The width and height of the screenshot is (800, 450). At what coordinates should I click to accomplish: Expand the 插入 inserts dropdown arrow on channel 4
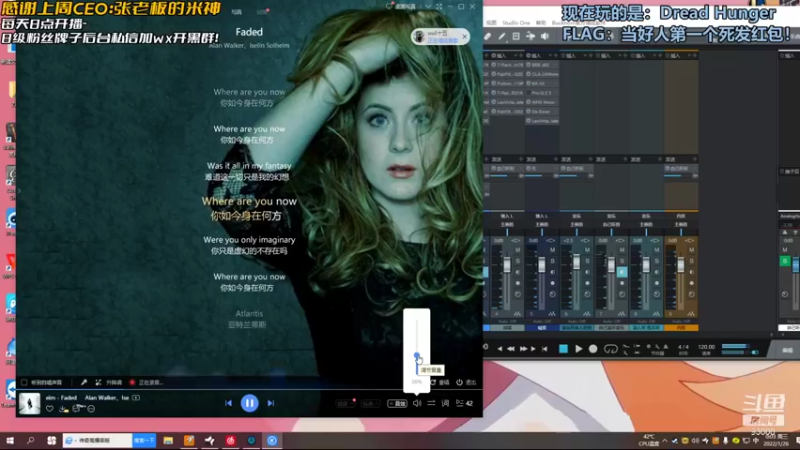point(514,55)
